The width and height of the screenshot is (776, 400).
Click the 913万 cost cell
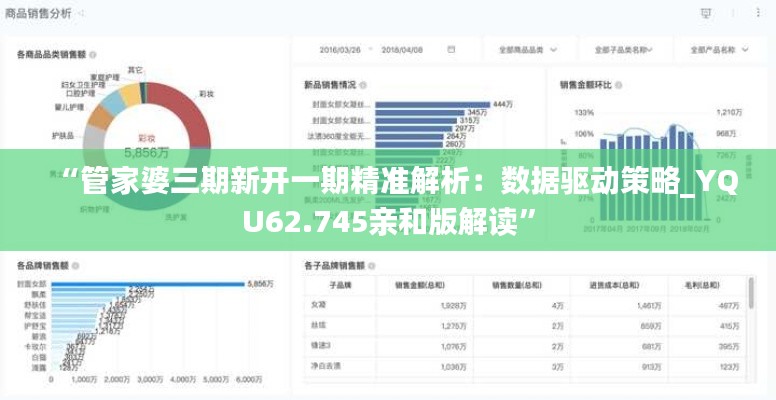pos(651,367)
